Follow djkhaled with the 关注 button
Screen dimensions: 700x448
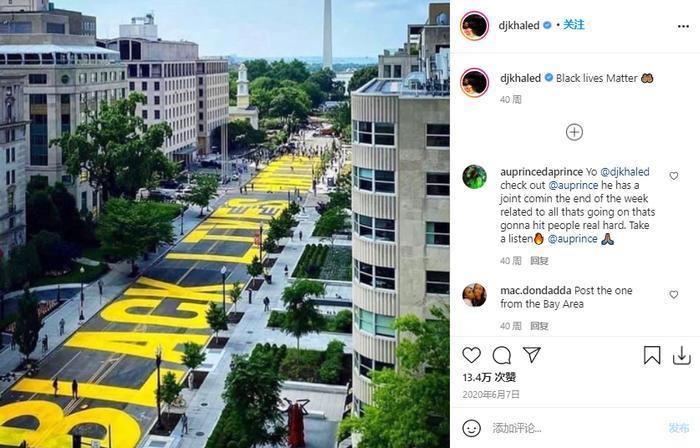574,25
